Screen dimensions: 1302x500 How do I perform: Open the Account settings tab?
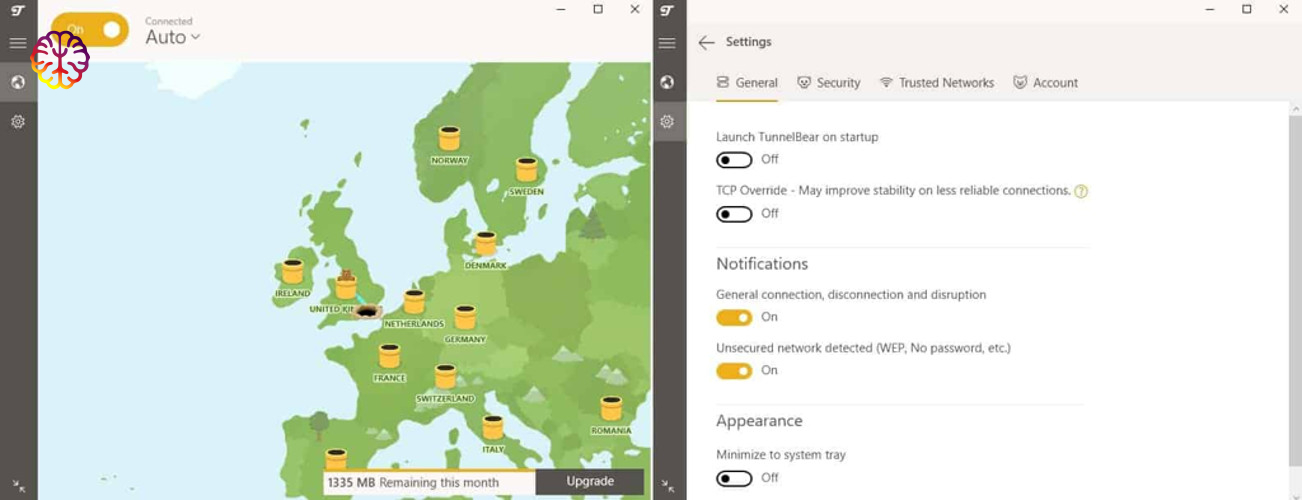click(1046, 83)
